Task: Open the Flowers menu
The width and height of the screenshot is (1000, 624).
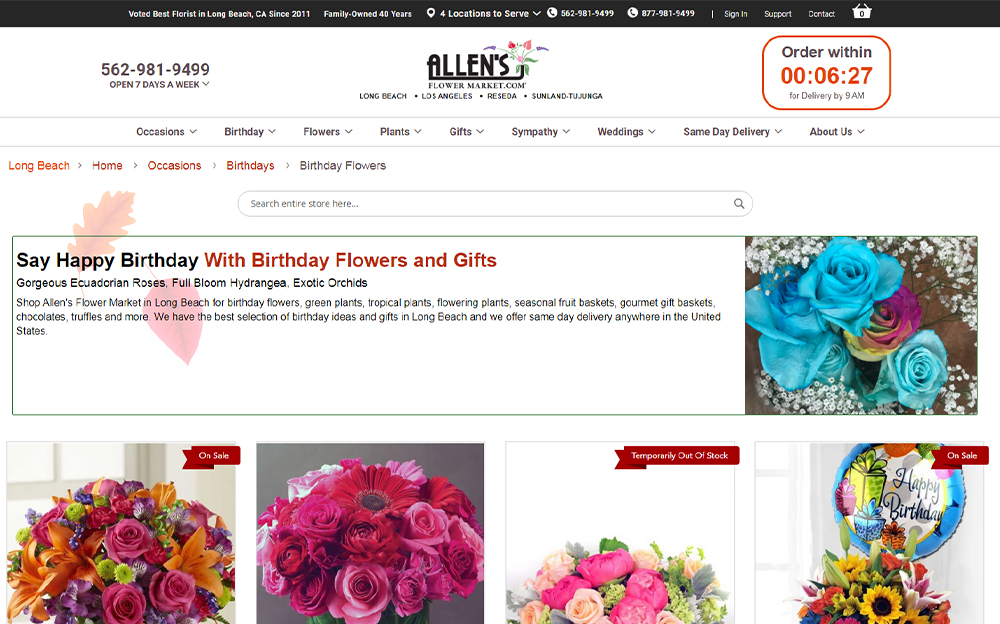Action: pyautogui.click(x=328, y=131)
